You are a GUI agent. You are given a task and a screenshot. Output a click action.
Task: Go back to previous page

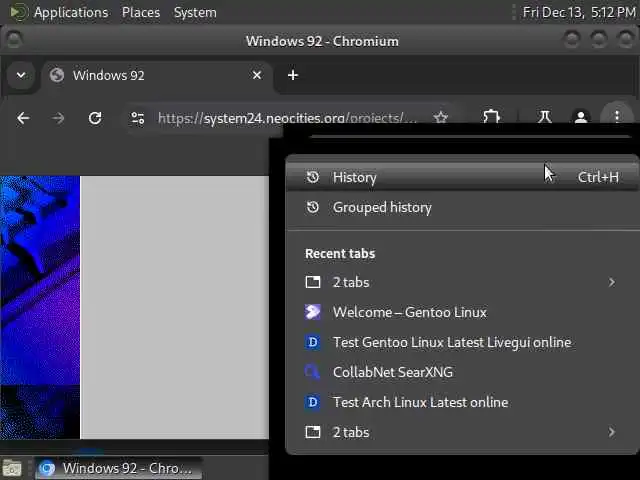[23, 118]
